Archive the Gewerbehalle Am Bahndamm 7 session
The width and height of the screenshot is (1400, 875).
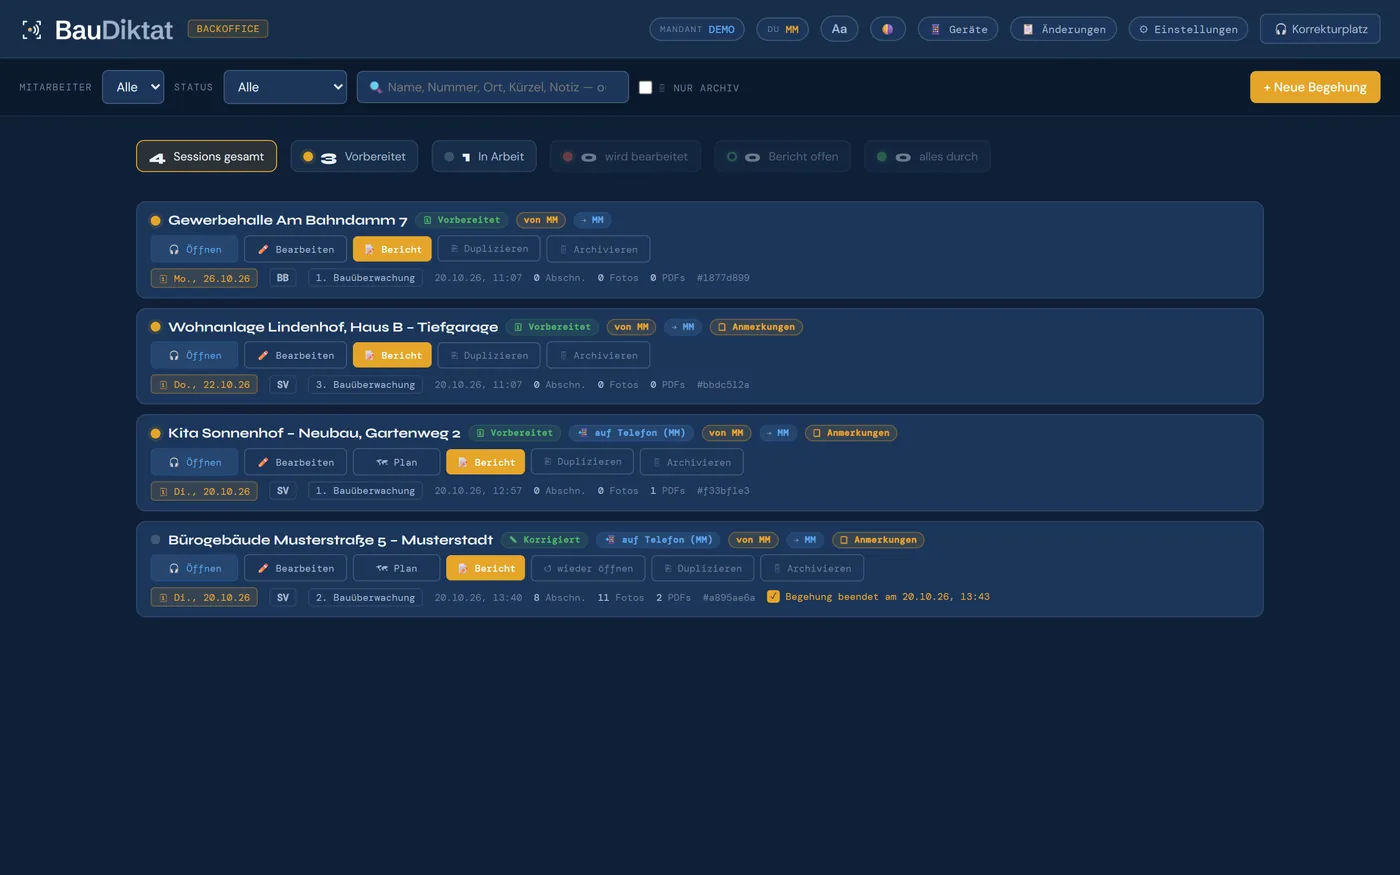click(x=598, y=249)
